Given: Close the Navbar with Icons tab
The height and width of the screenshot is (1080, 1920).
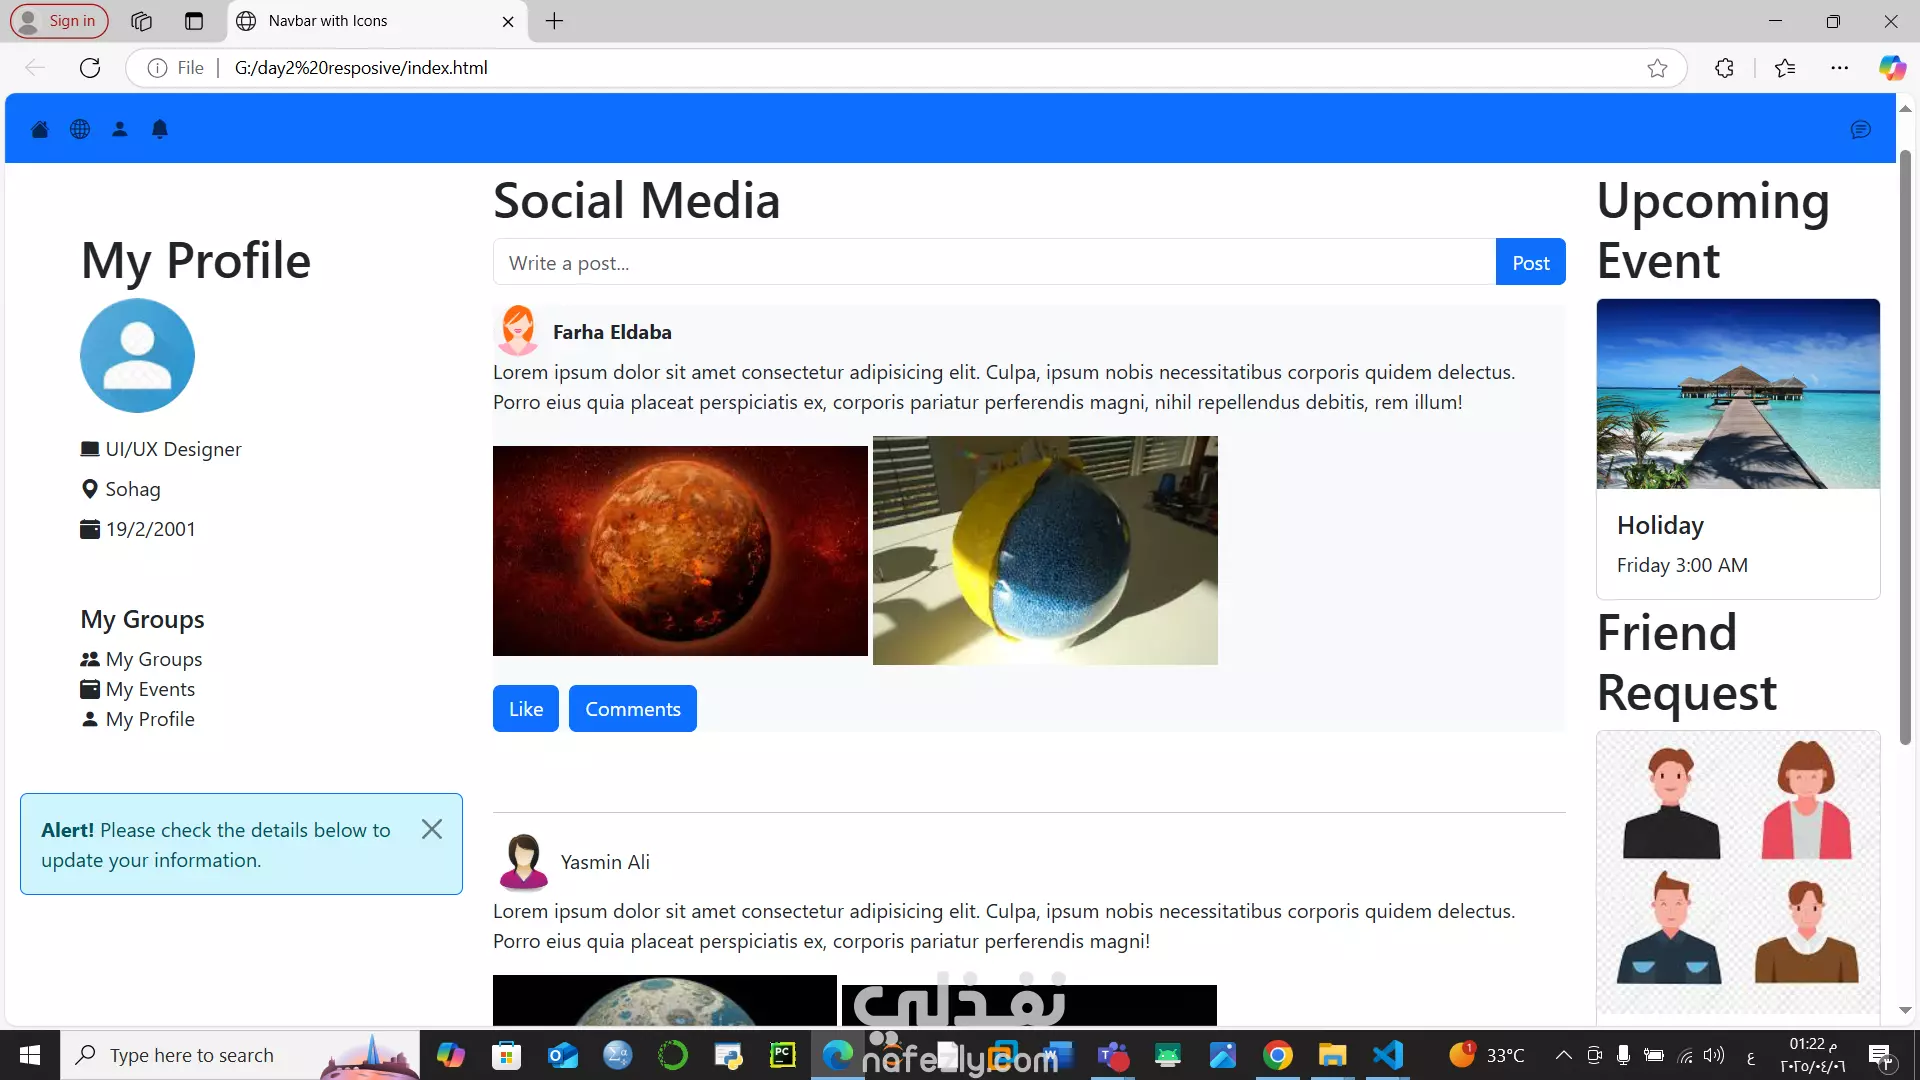Looking at the screenshot, I should click(508, 21).
